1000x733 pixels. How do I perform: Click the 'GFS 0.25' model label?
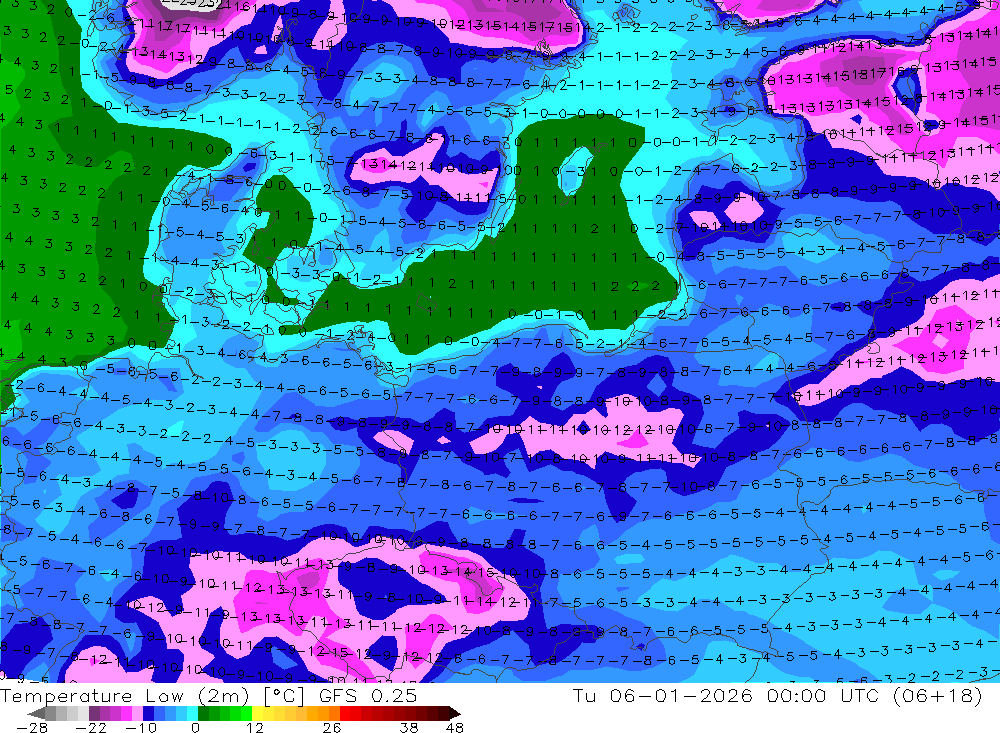368,696
